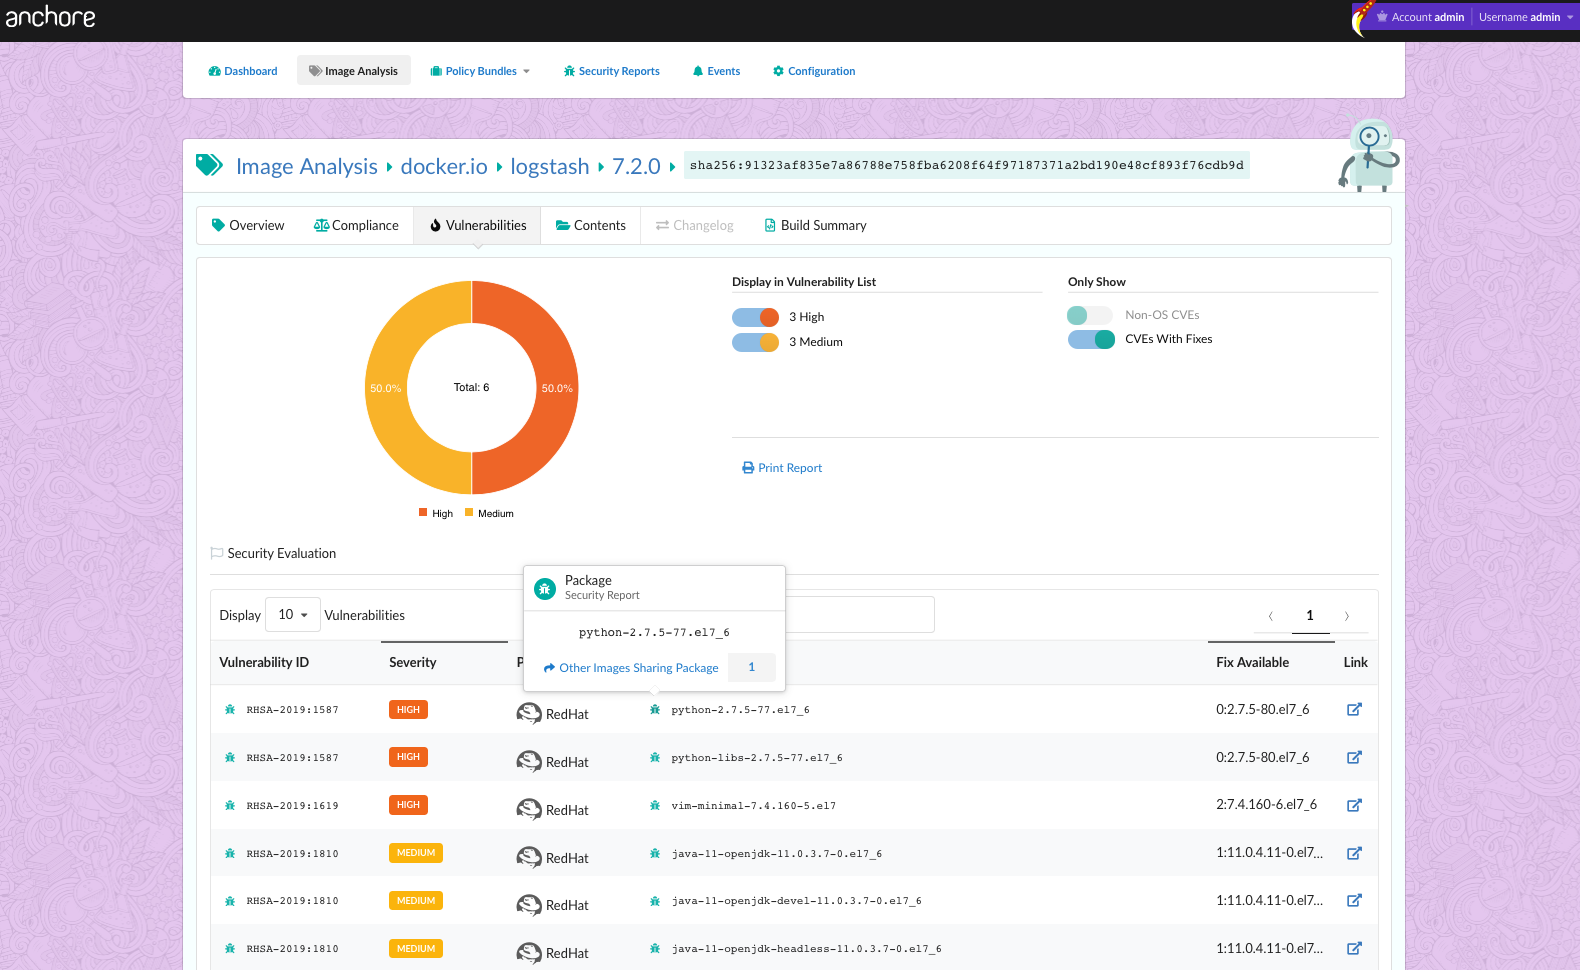
Task: Click the MEDIUM badge in java-11-openjdk-devel row
Action: 416,901
